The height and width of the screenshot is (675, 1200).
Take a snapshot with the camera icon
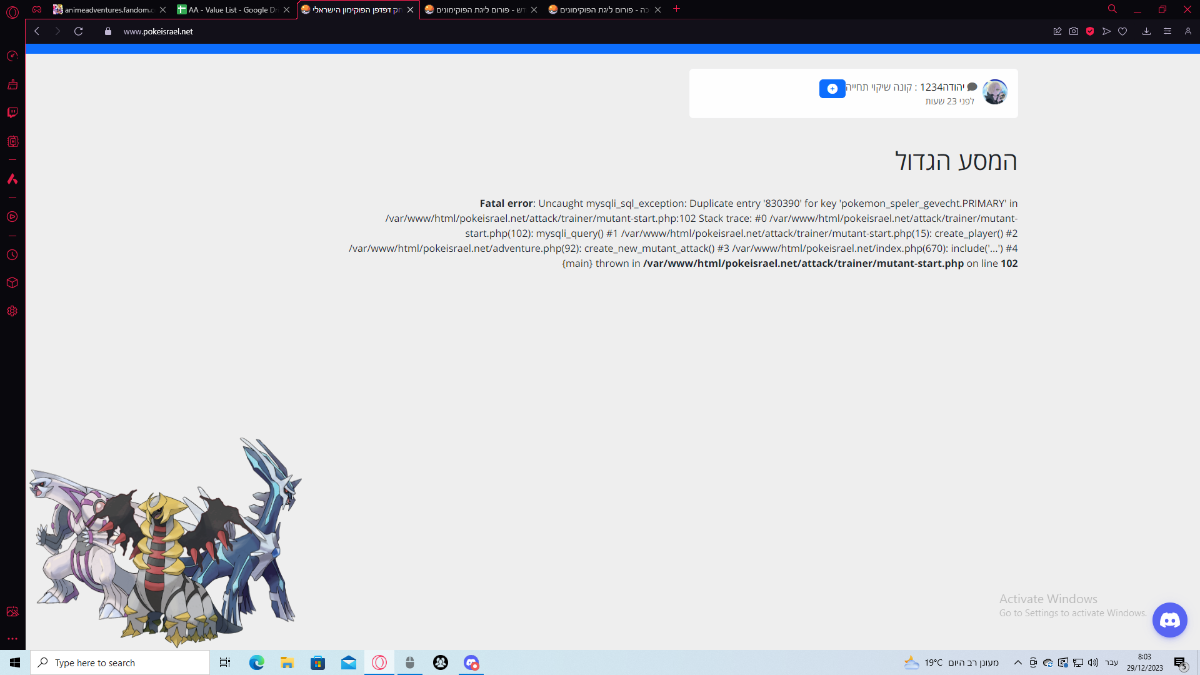(1073, 31)
